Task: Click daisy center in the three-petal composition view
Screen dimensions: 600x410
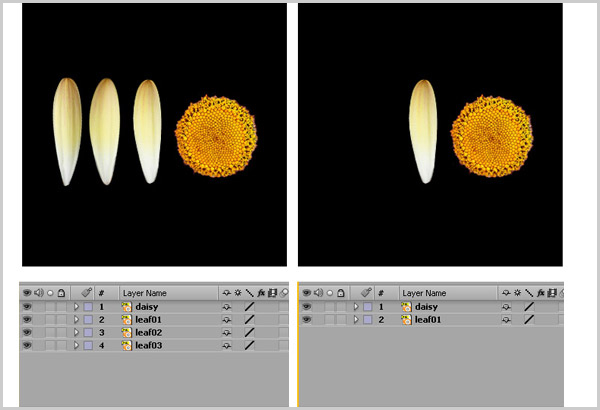Action: (x=216, y=137)
